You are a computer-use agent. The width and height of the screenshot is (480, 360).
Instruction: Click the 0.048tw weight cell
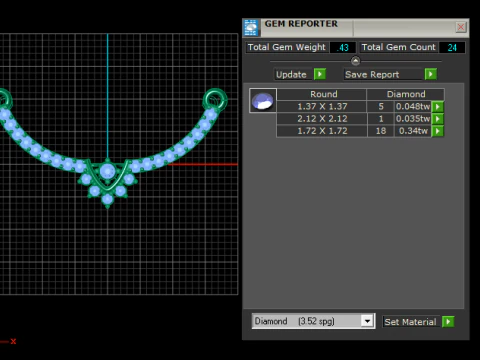[x=413, y=107]
